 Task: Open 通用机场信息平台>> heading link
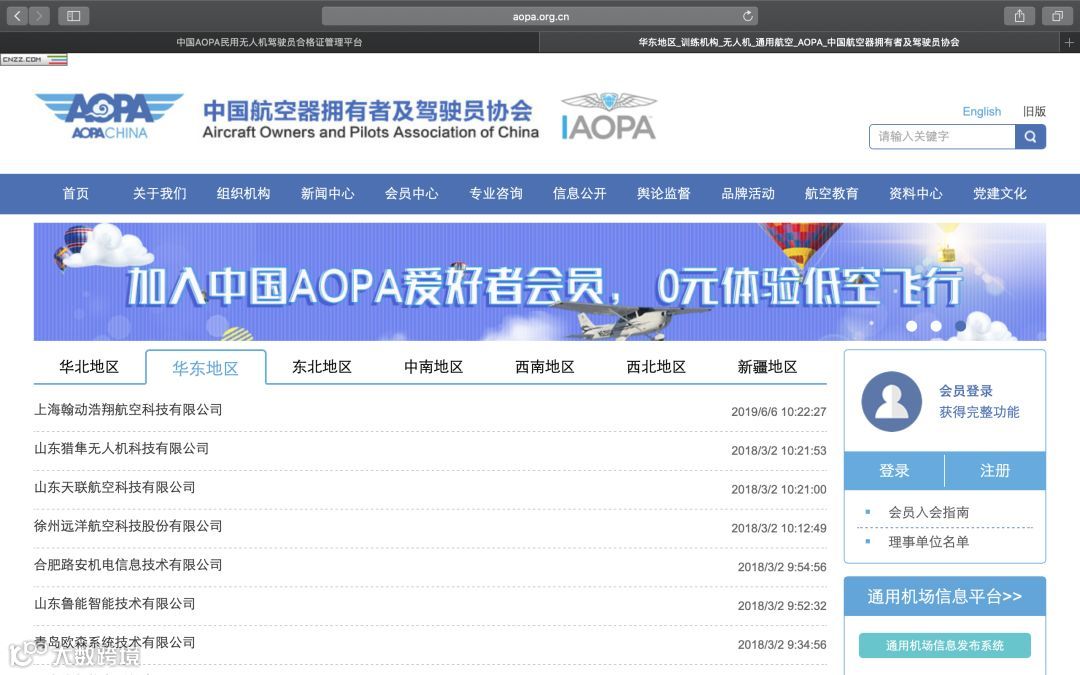[x=945, y=596]
